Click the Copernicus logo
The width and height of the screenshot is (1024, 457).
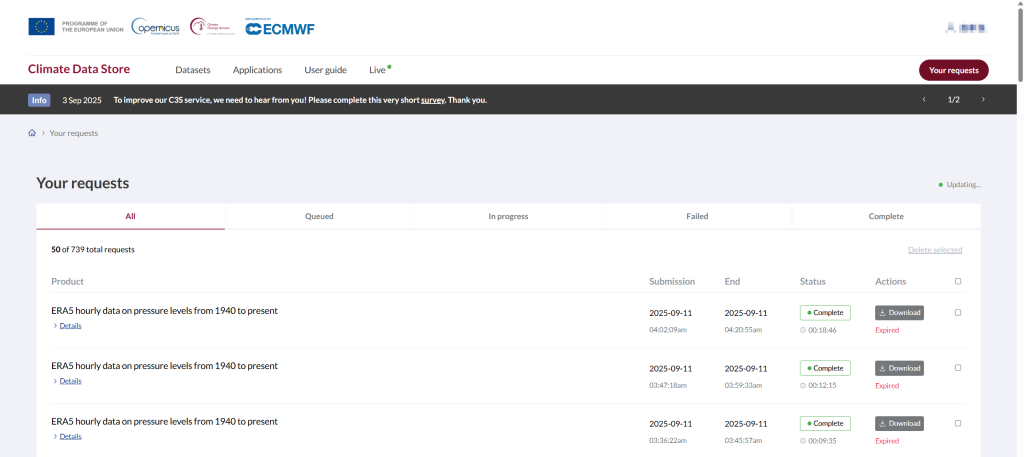tap(155, 28)
